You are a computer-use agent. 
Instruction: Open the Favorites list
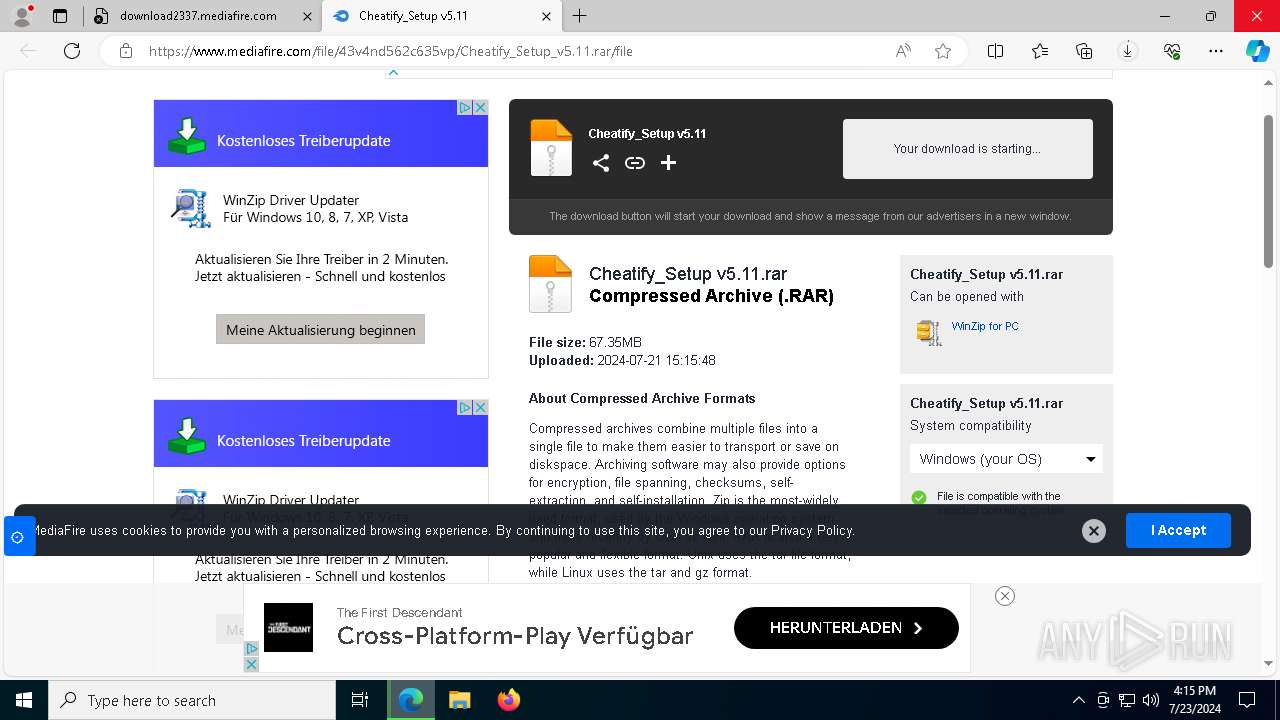coord(1040,51)
